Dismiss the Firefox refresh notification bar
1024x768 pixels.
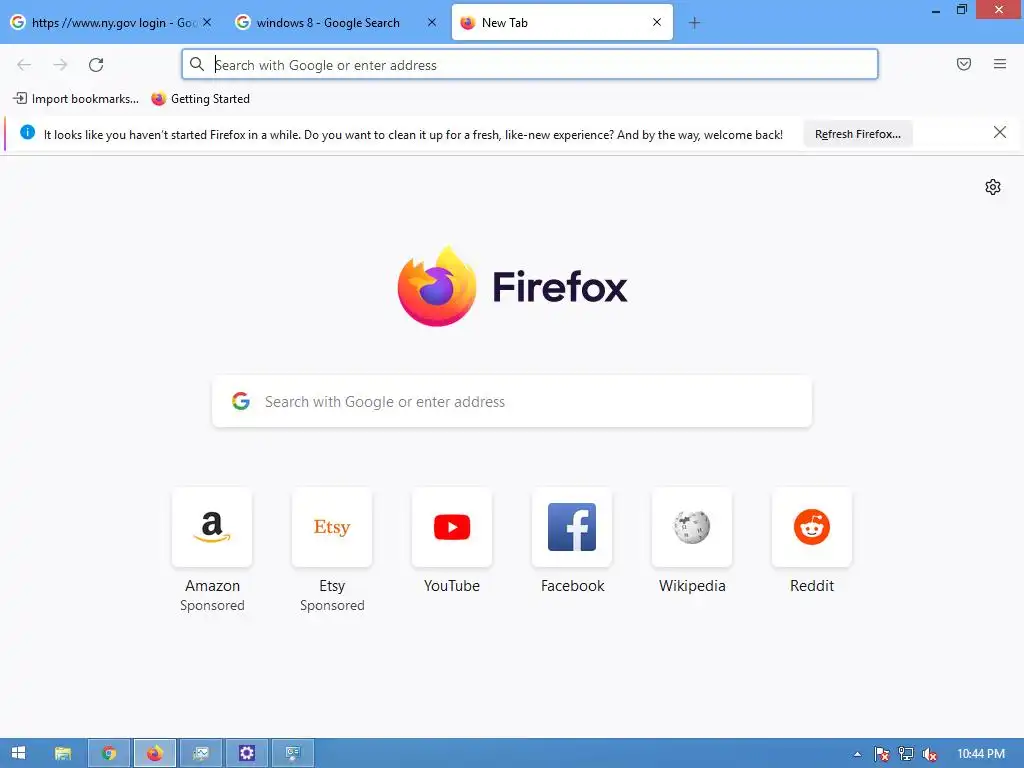pos(999,133)
